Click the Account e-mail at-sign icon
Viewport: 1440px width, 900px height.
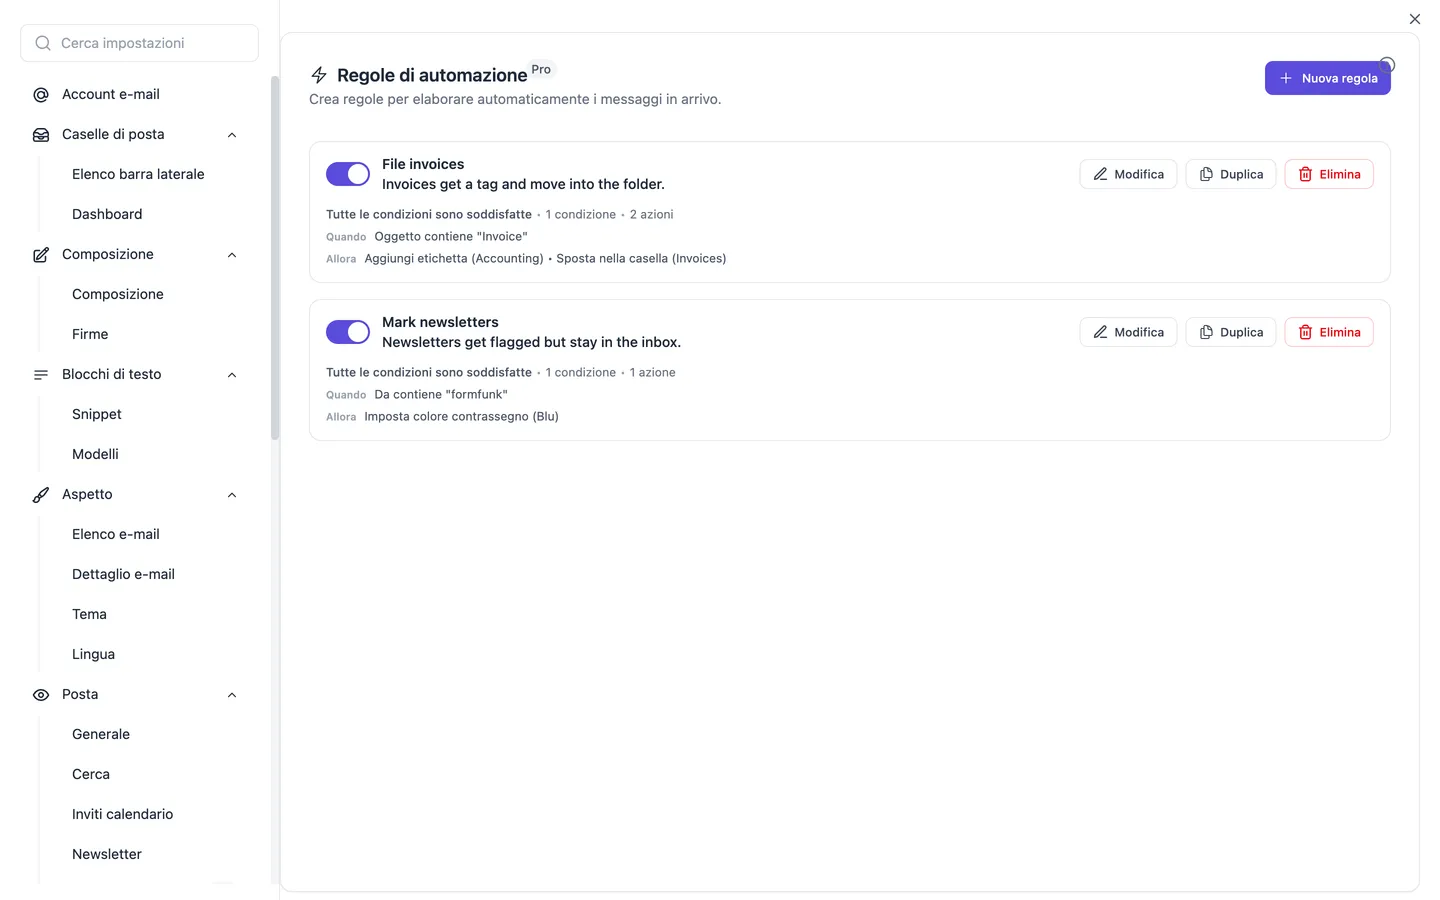[41, 95]
